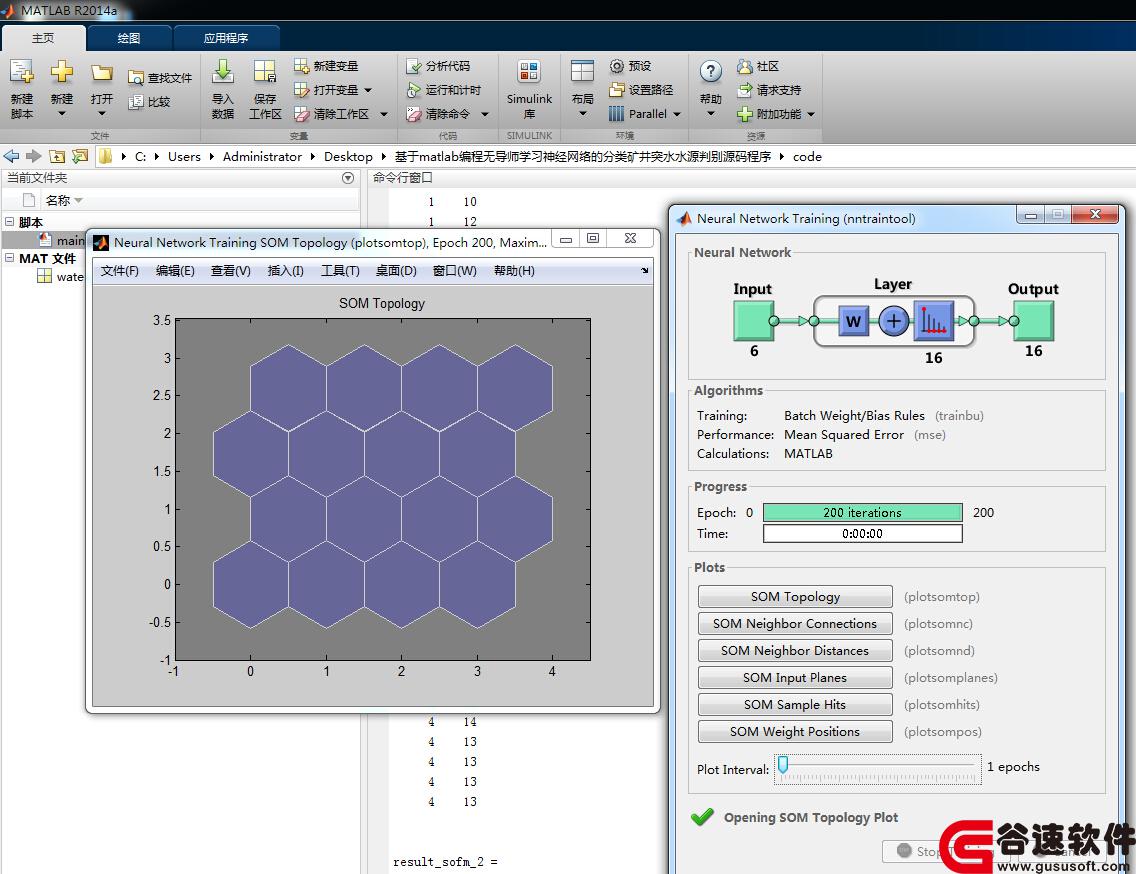Switch to the Apps ribbon tab
This screenshot has width=1136, height=874.
[x=226, y=38]
